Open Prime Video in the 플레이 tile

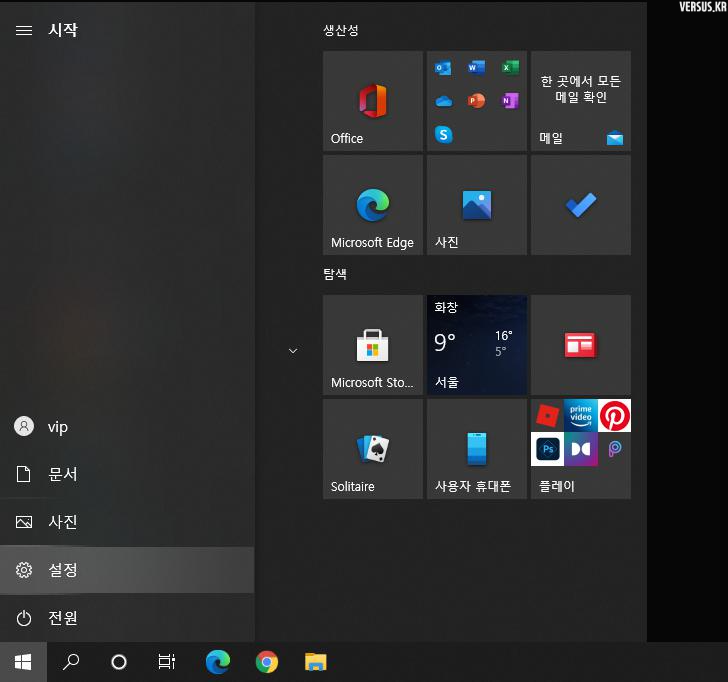point(581,416)
